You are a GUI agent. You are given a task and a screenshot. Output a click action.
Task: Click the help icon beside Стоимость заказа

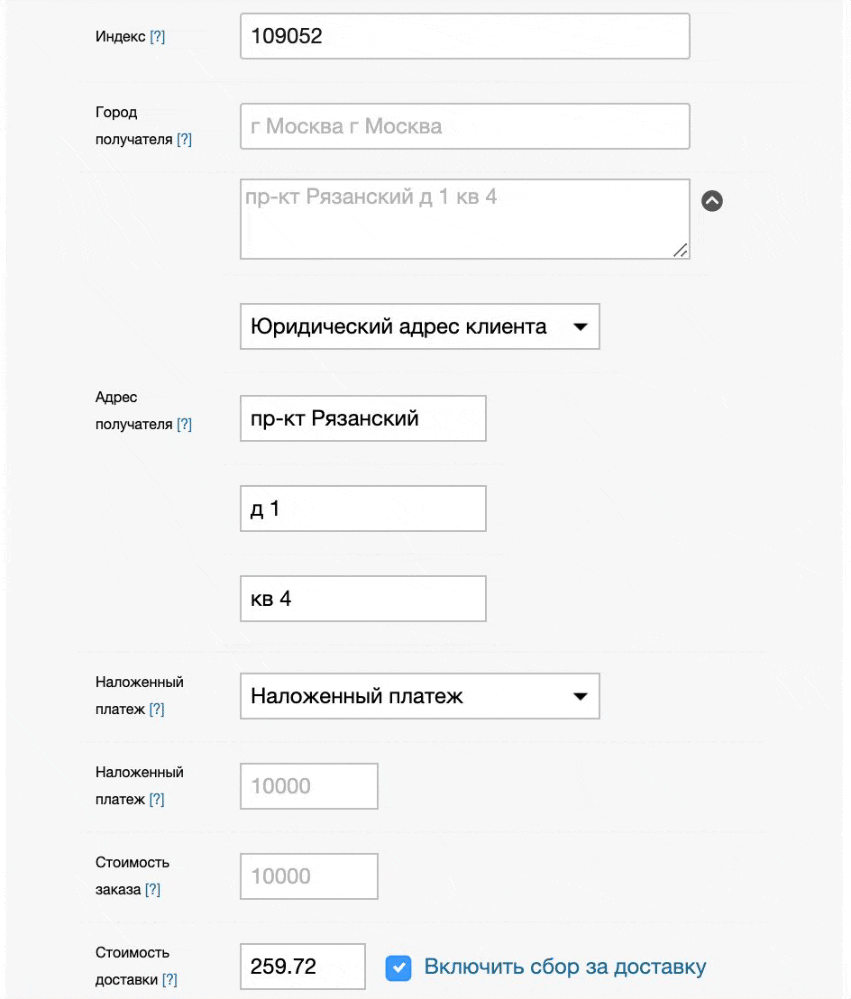pos(153,889)
